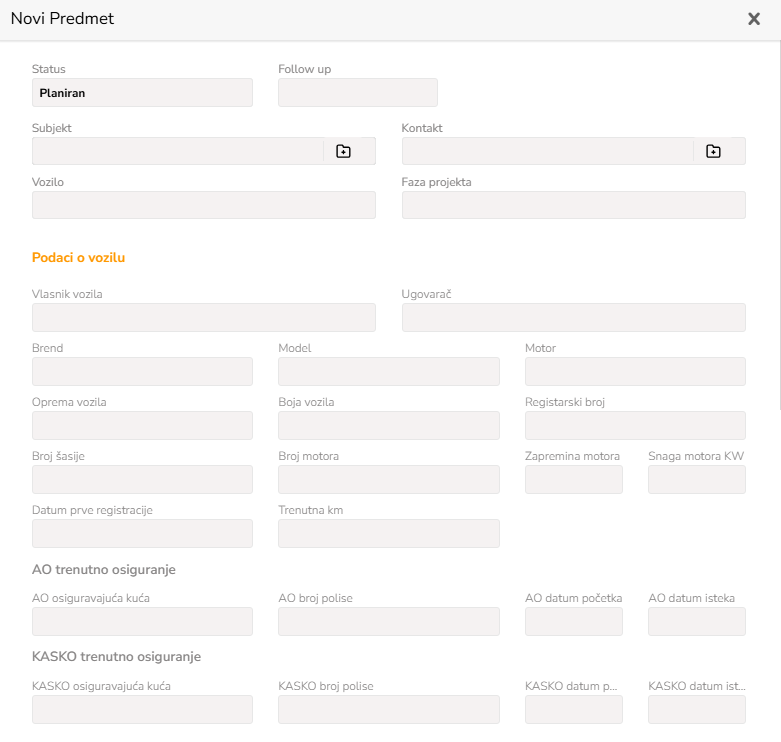Open the Status dropdown showing Planiran
781x742 pixels.
(x=142, y=93)
